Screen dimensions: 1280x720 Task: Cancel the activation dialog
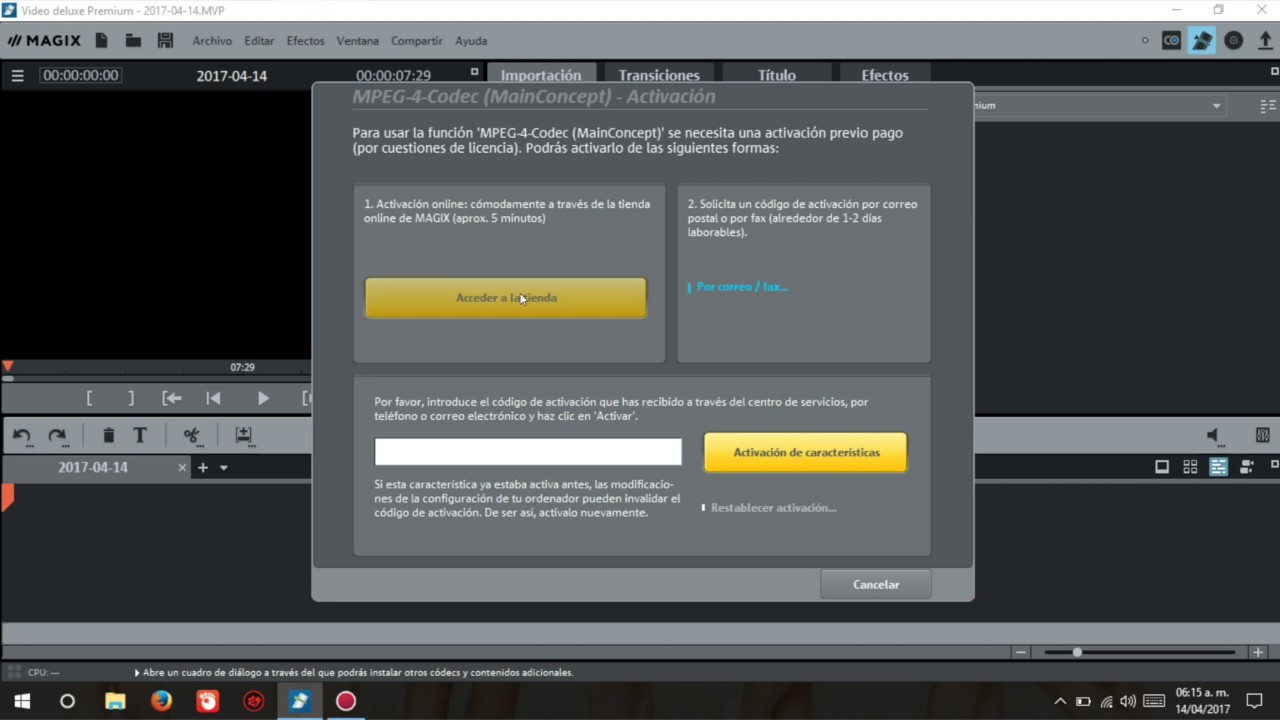[876, 585]
